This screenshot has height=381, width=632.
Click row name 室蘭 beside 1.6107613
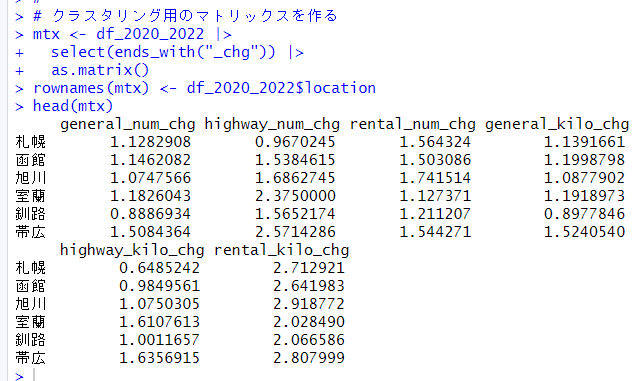pos(31,322)
